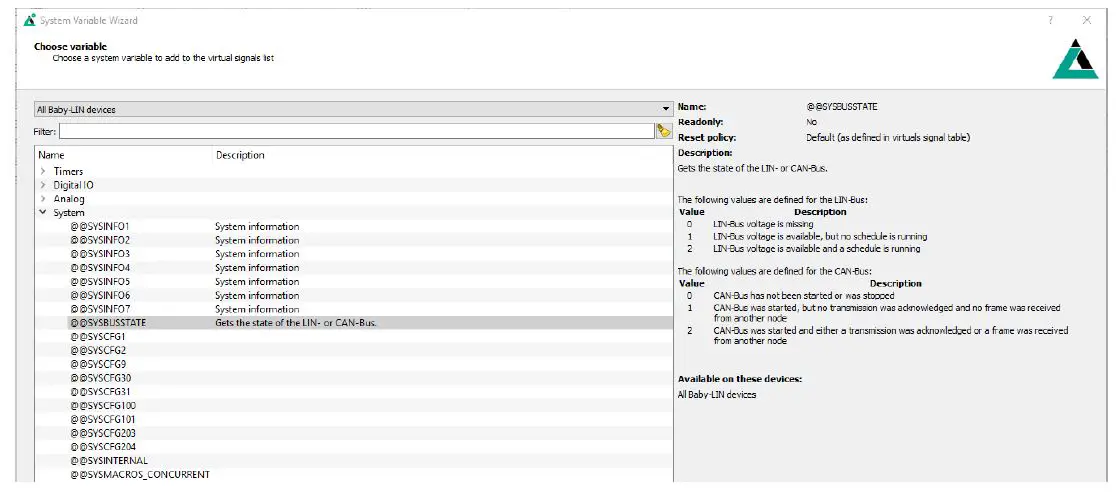Screen dimensions: 1116x496
Task: Select @@SYSCFG100 variable
Action: point(103,406)
